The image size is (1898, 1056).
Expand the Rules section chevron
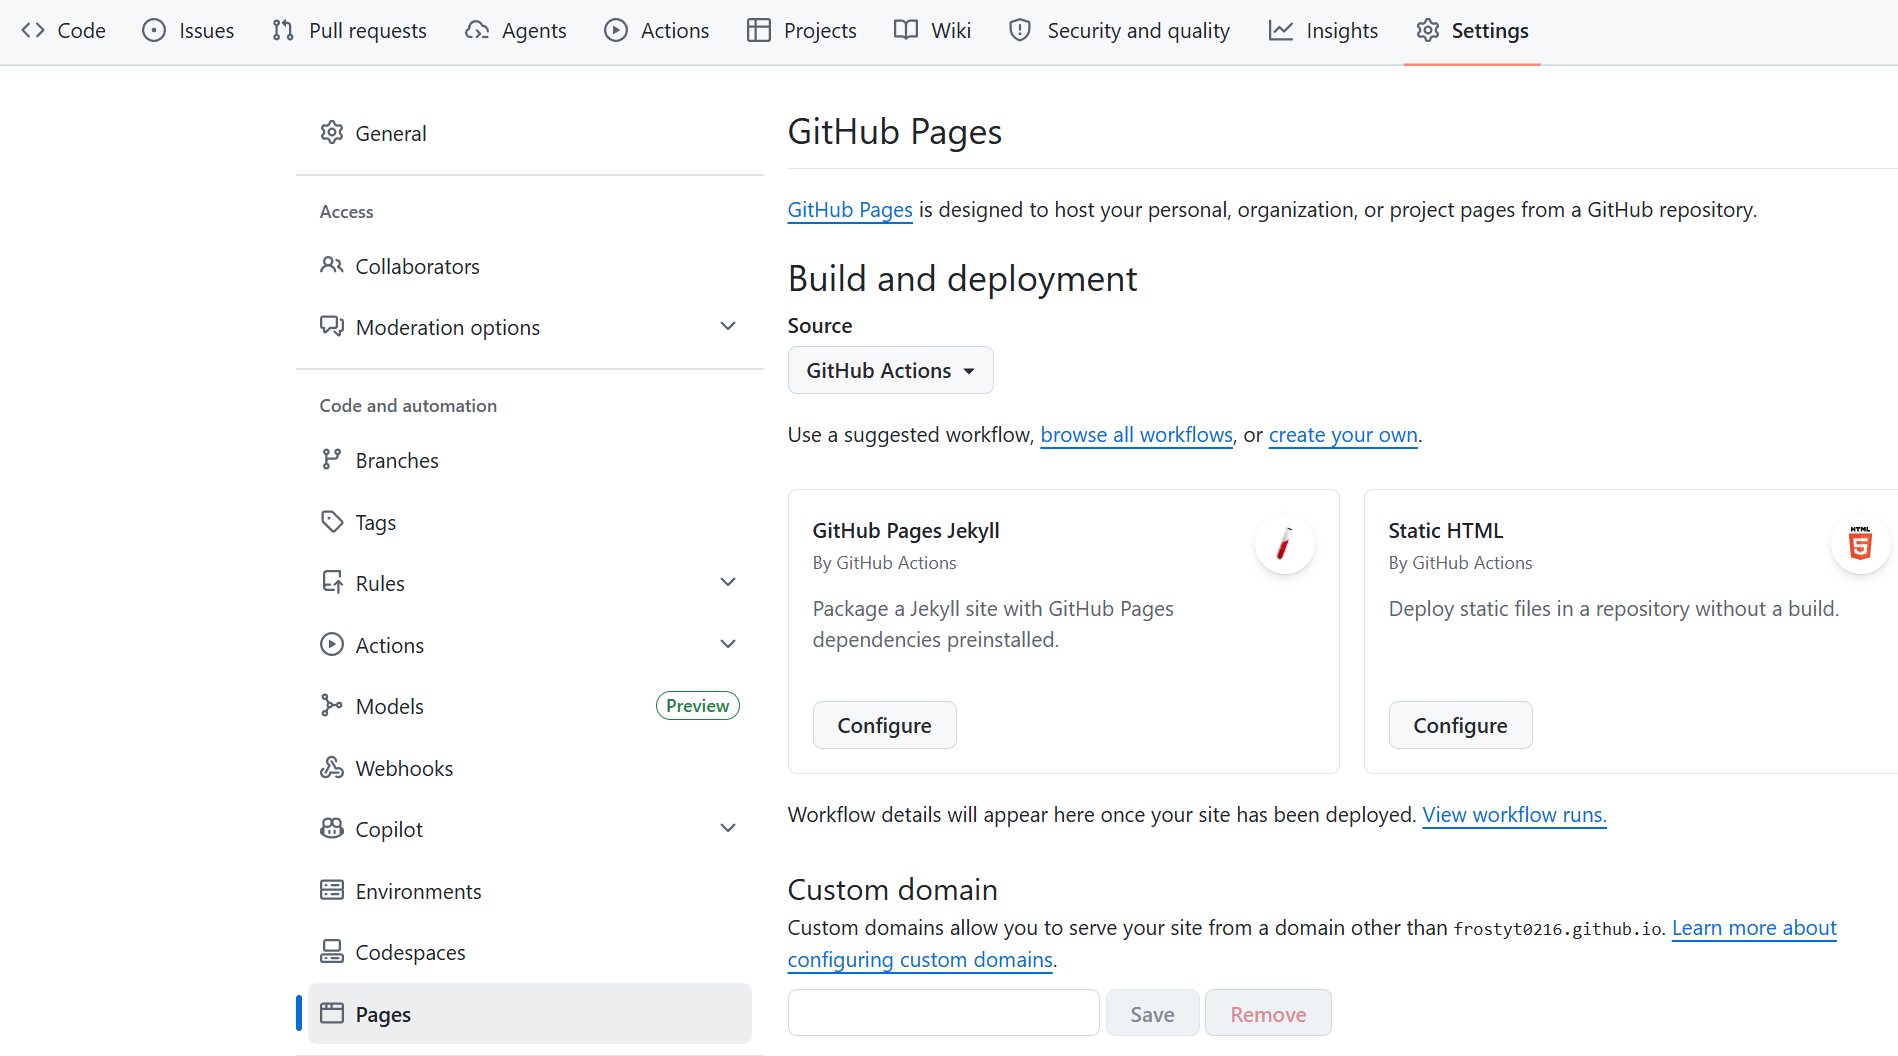pos(728,582)
